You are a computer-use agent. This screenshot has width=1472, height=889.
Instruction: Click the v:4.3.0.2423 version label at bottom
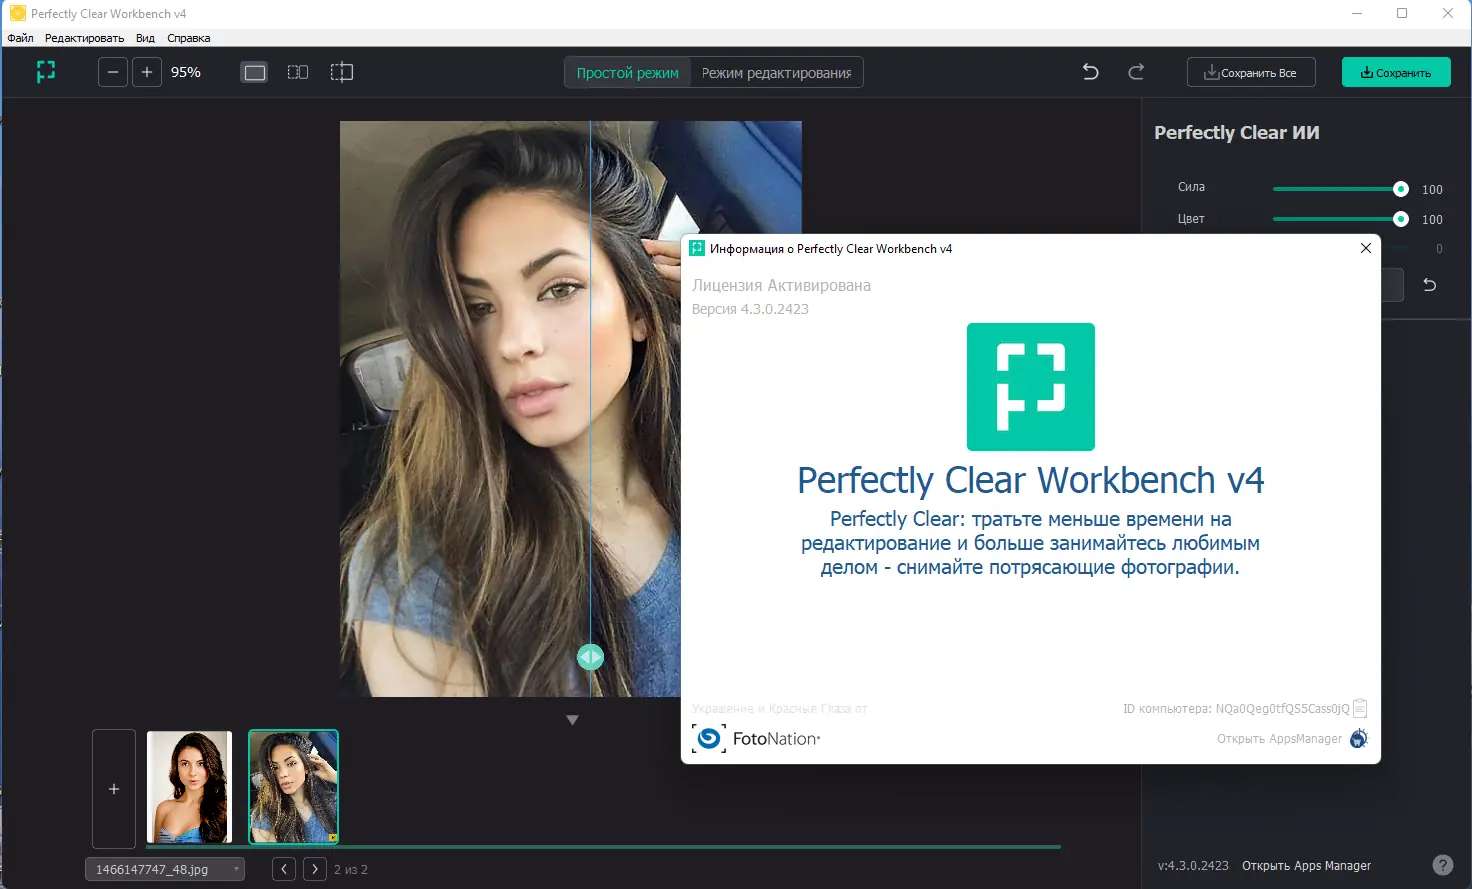click(x=1193, y=866)
